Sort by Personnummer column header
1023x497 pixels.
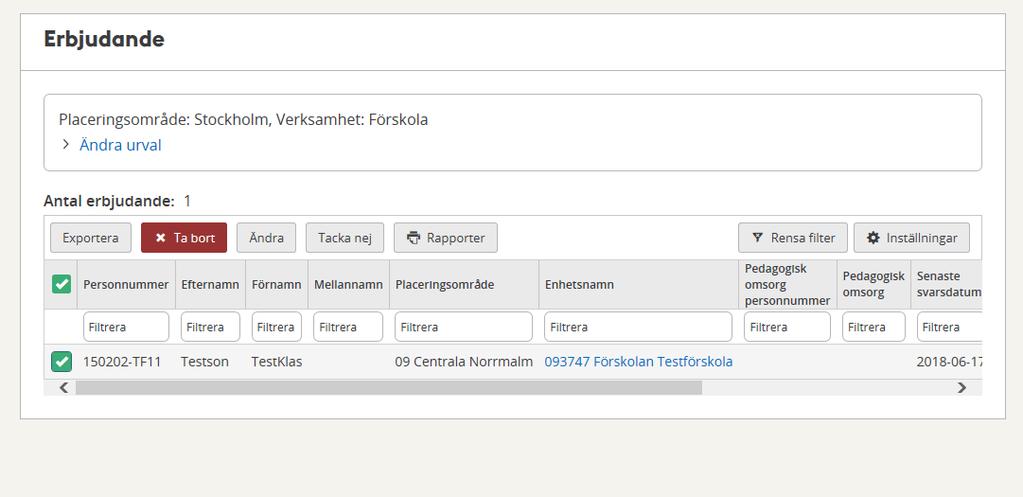pyautogui.click(x=126, y=284)
